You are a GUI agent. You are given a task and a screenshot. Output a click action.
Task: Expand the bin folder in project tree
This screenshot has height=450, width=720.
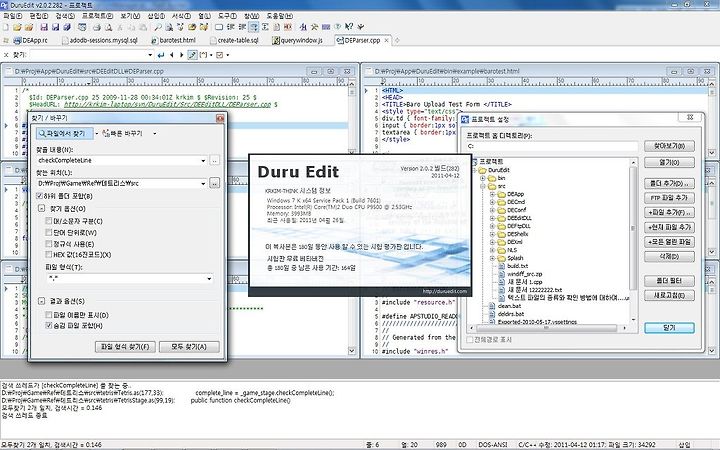click(x=483, y=178)
